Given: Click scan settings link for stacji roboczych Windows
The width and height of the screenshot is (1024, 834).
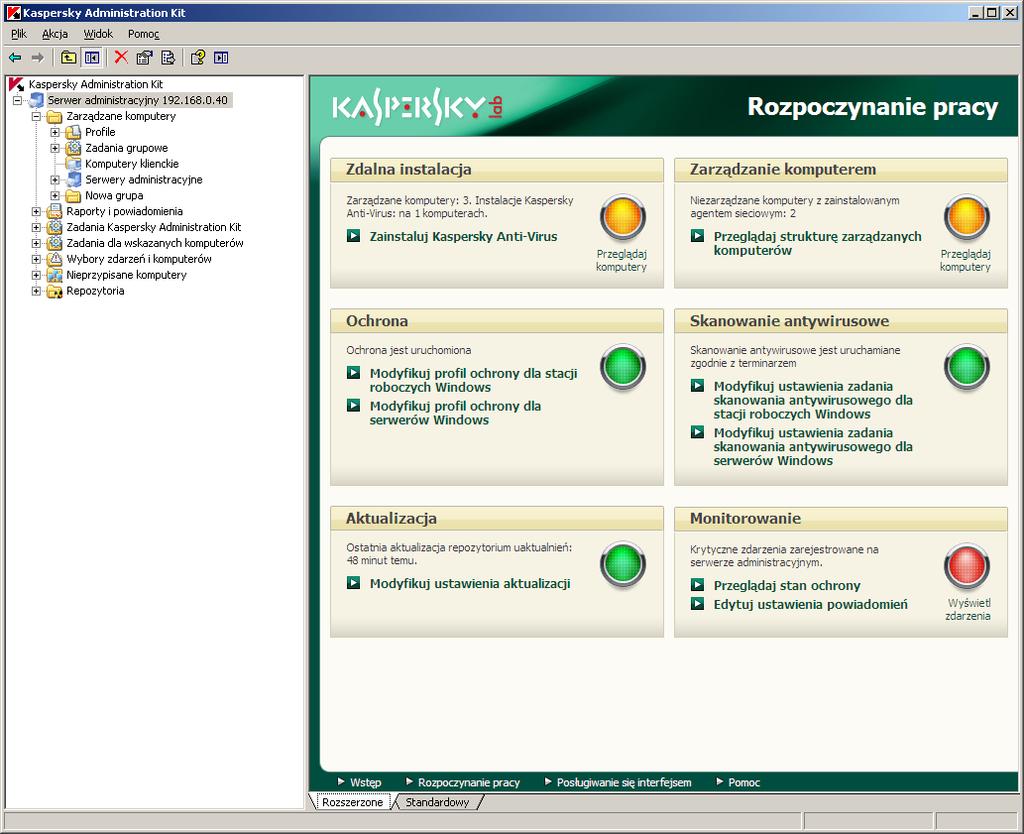Looking at the screenshot, I should click(x=813, y=400).
